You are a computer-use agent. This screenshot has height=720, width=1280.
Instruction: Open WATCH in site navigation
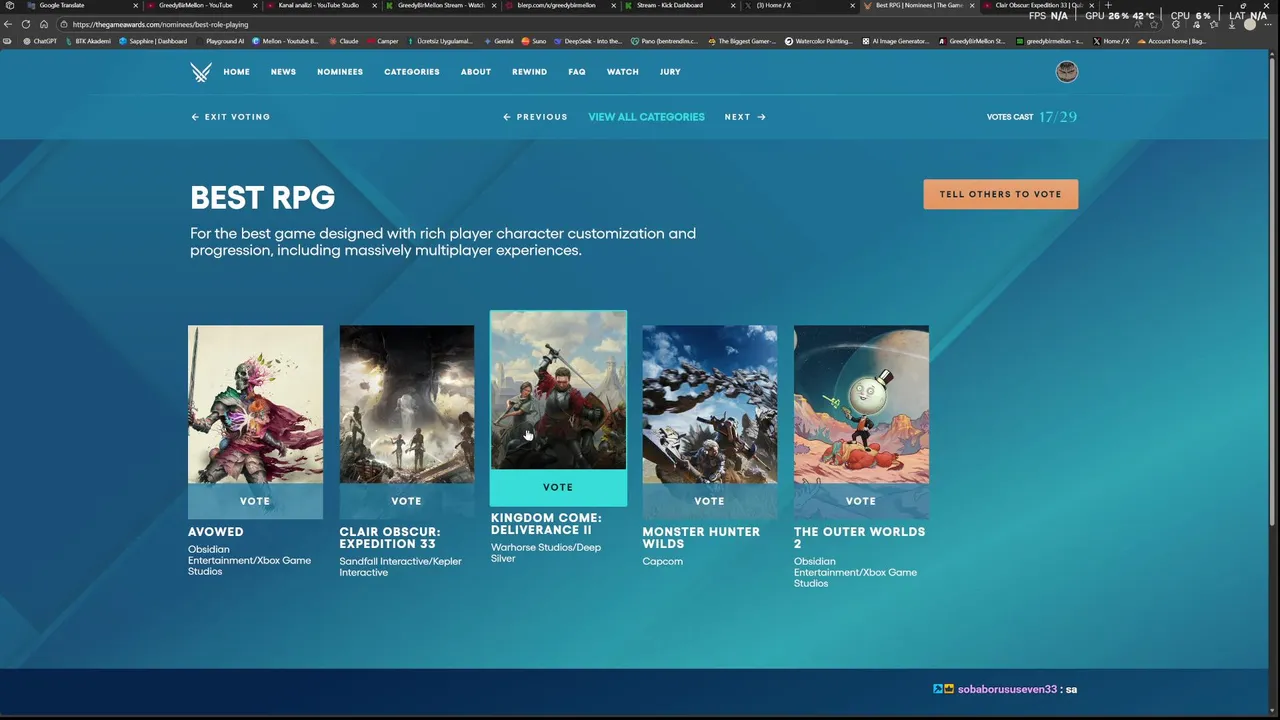pos(623,72)
